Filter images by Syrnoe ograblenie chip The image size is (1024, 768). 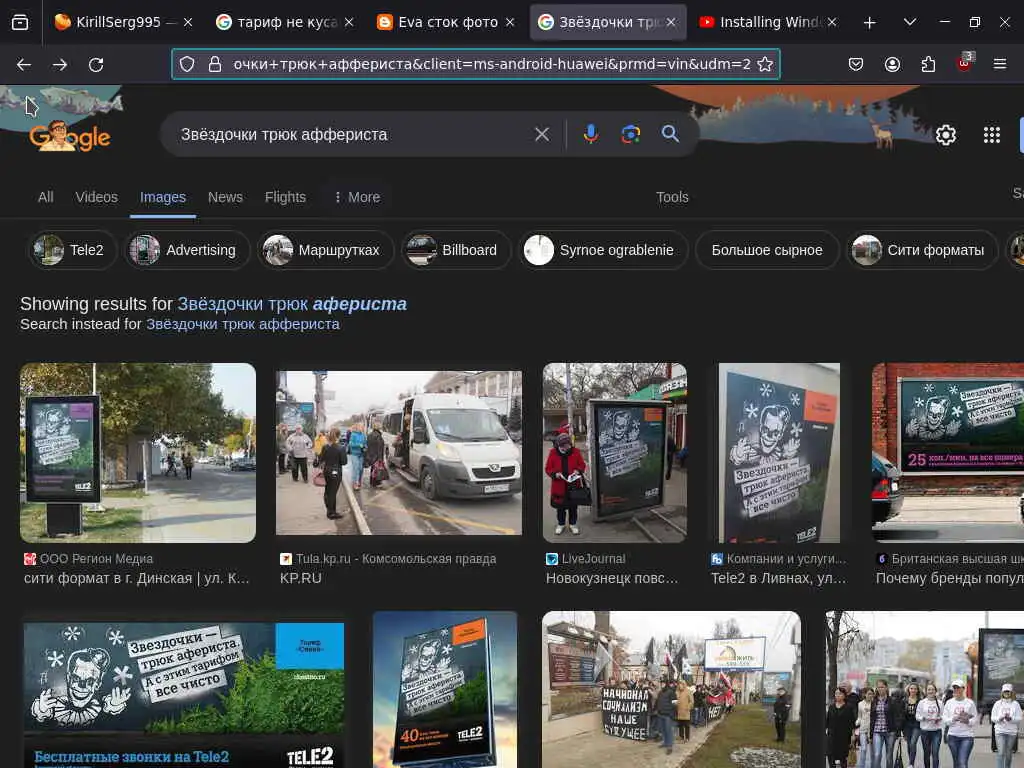(603, 250)
